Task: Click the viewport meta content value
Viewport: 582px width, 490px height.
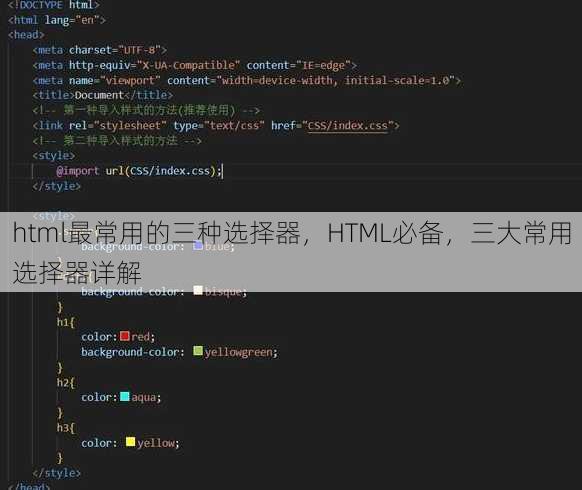Action: 336,81
